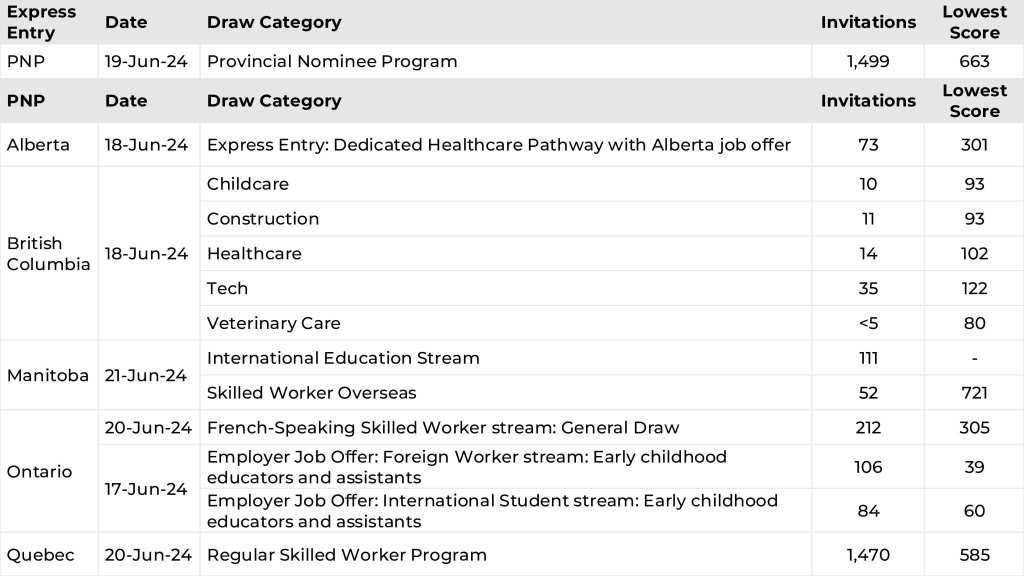Click the "Express Entry" header cell
1024x576 pixels.
click(x=42, y=22)
